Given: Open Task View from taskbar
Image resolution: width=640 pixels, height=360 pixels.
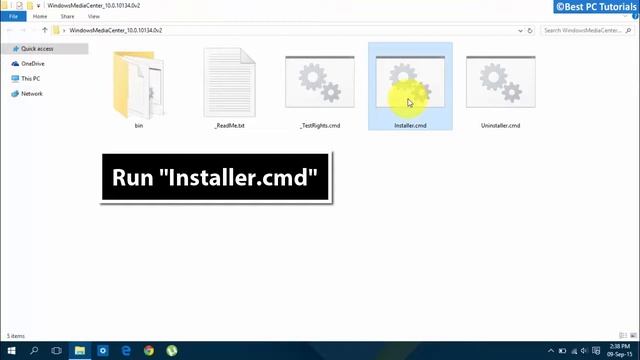Looking at the screenshot, I should 57,351.
